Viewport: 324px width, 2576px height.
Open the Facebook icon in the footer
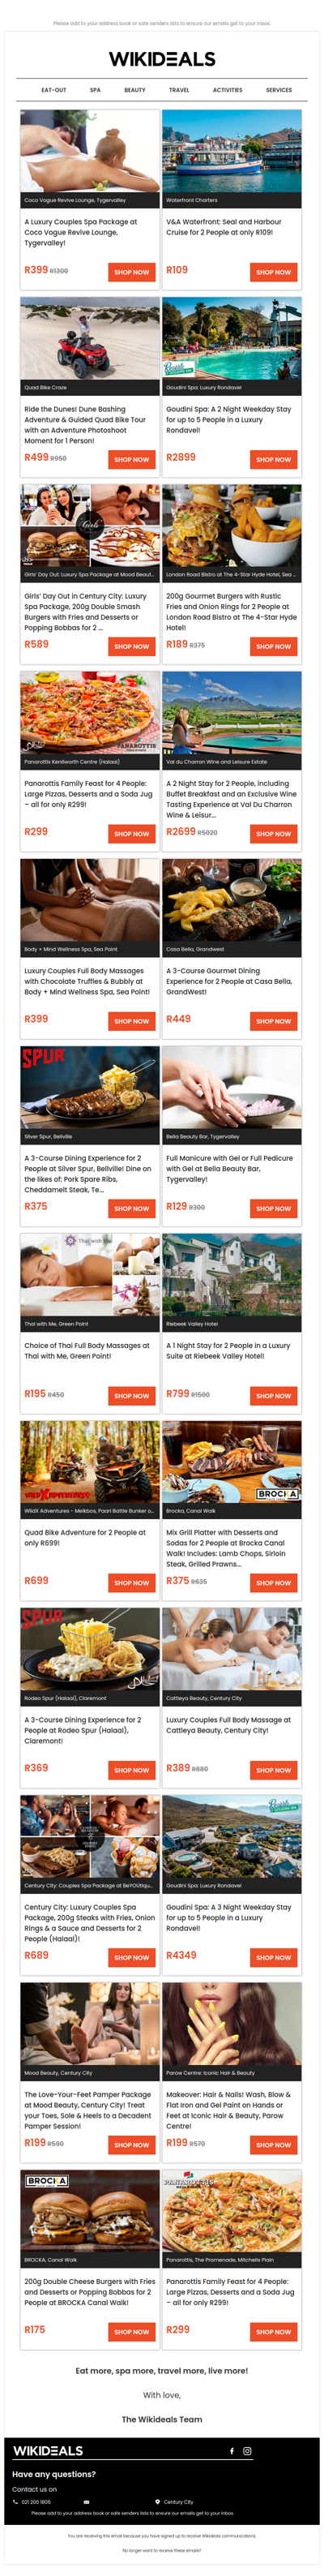tap(232, 2450)
